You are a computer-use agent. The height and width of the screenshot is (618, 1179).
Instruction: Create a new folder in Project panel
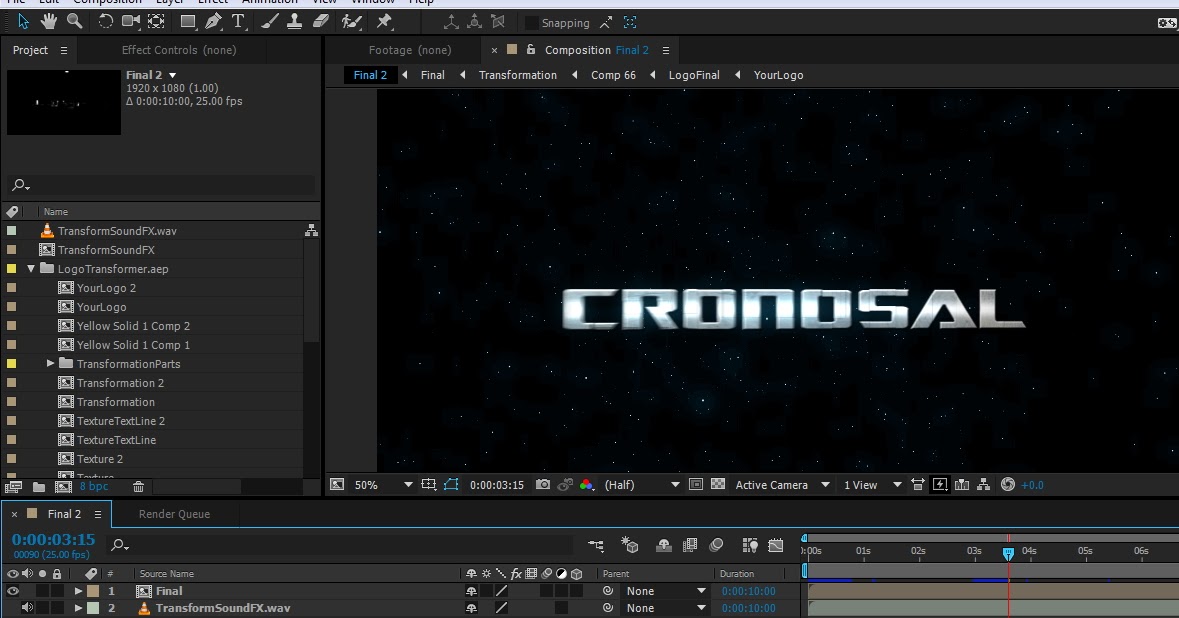click(x=39, y=486)
